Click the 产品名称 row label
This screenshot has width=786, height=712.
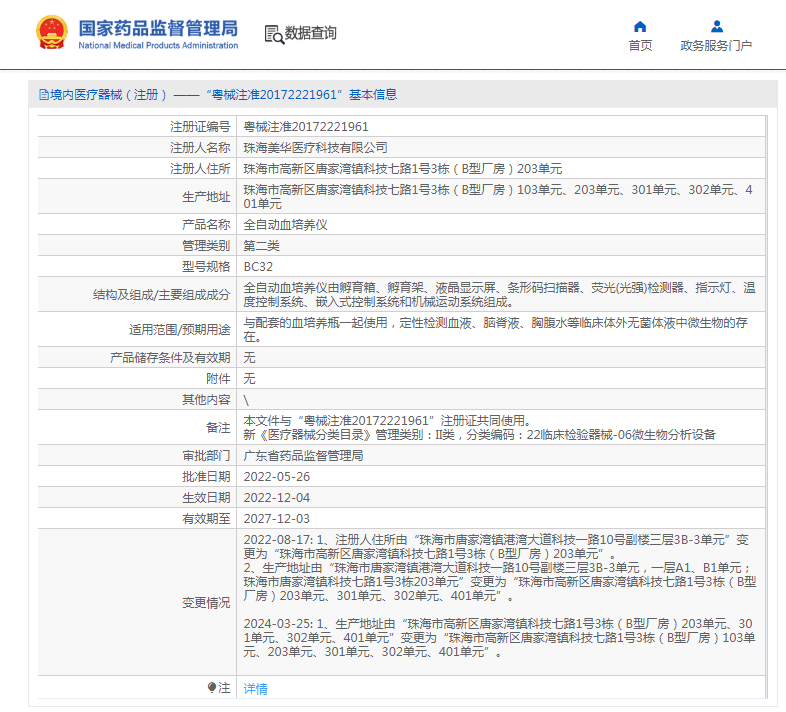pos(206,225)
